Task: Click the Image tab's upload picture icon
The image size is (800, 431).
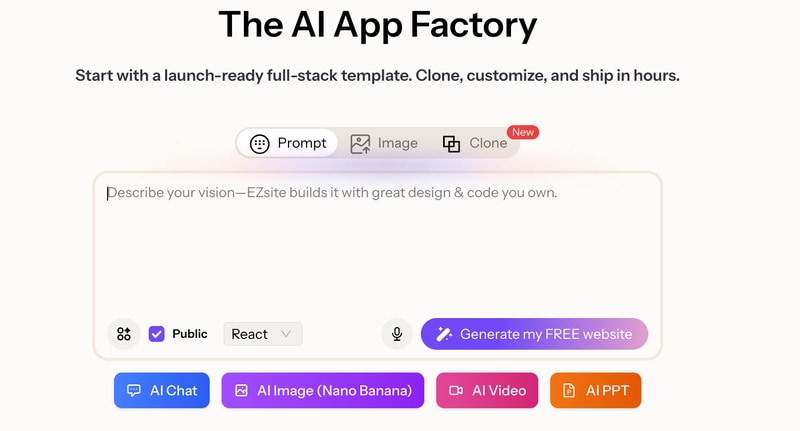Action: (x=360, y=143)
